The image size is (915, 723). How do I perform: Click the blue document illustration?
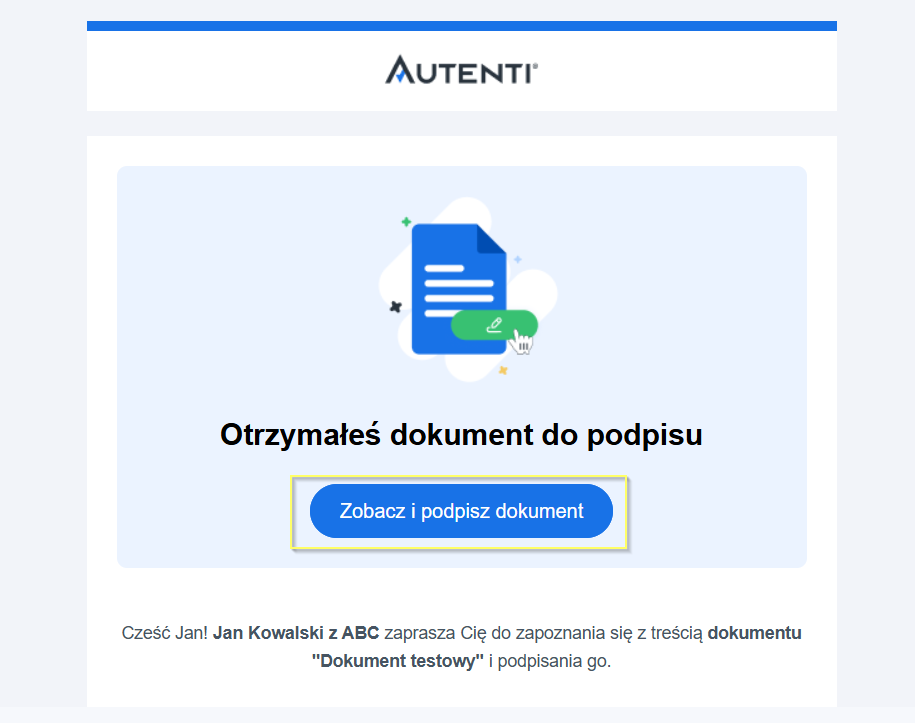pos(459,289)
